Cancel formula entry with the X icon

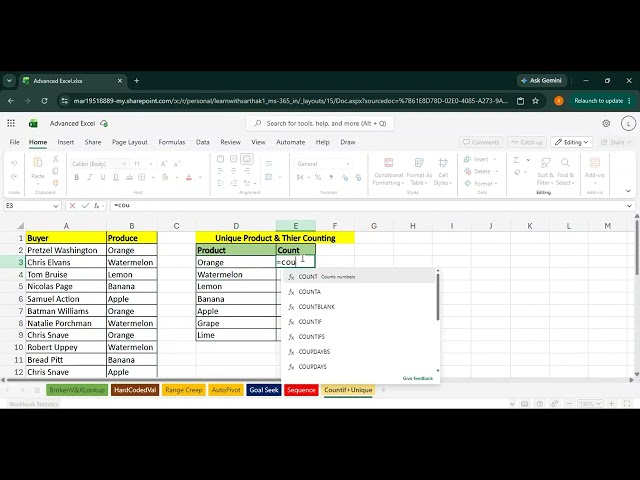click(x=72, y=206)
